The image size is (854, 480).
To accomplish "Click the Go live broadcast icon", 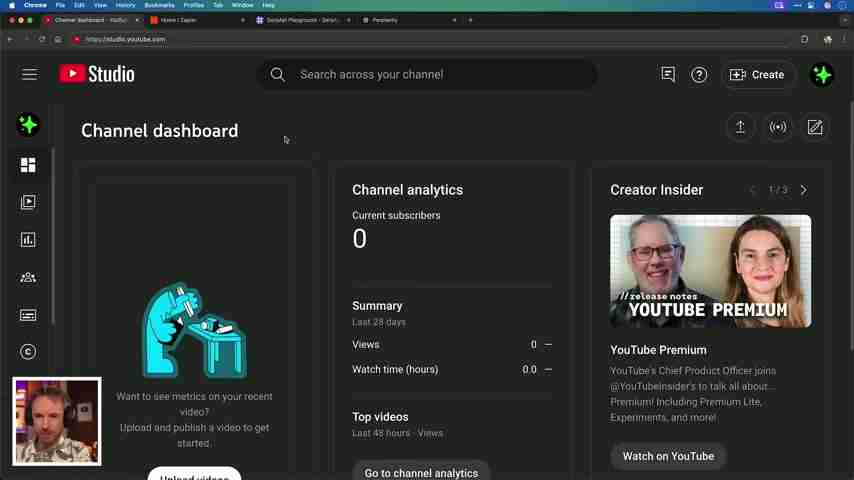I will click(x=778, y=127).
